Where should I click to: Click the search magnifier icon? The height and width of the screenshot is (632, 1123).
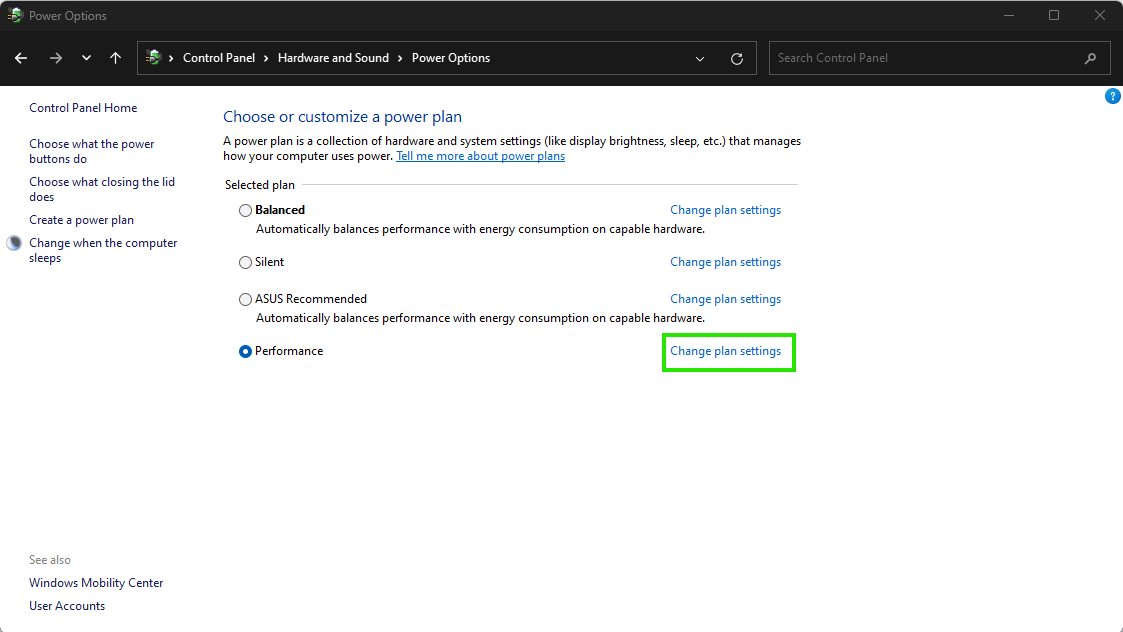(x=1090, y=58)
